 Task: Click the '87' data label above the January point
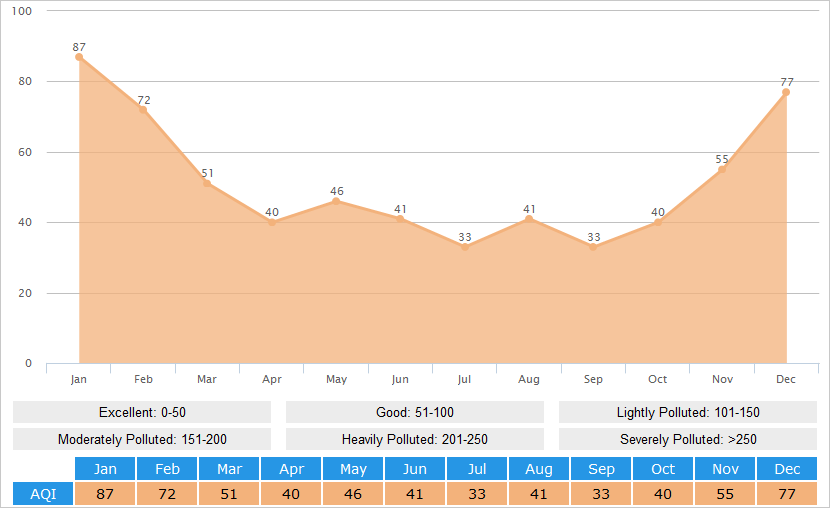(79, 47)
